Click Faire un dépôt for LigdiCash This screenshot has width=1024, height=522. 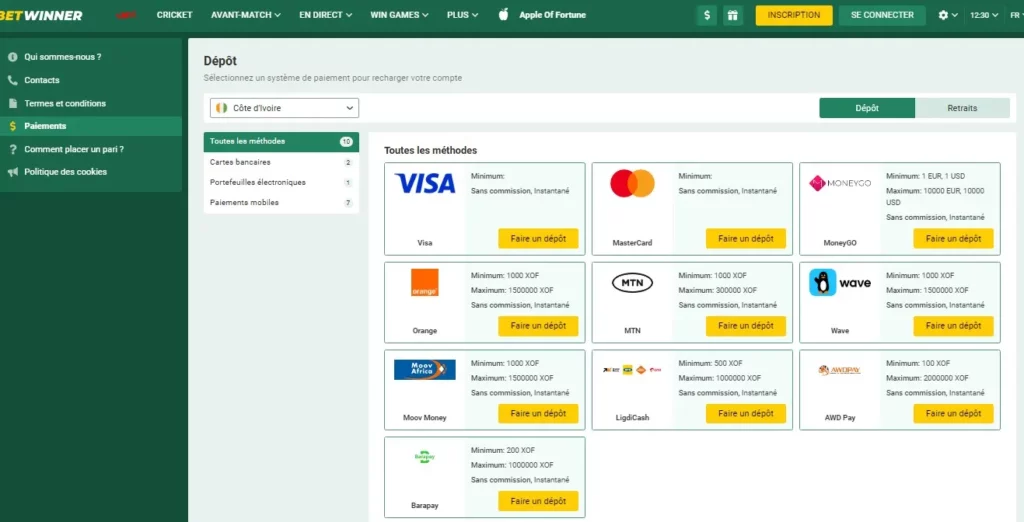746,414
